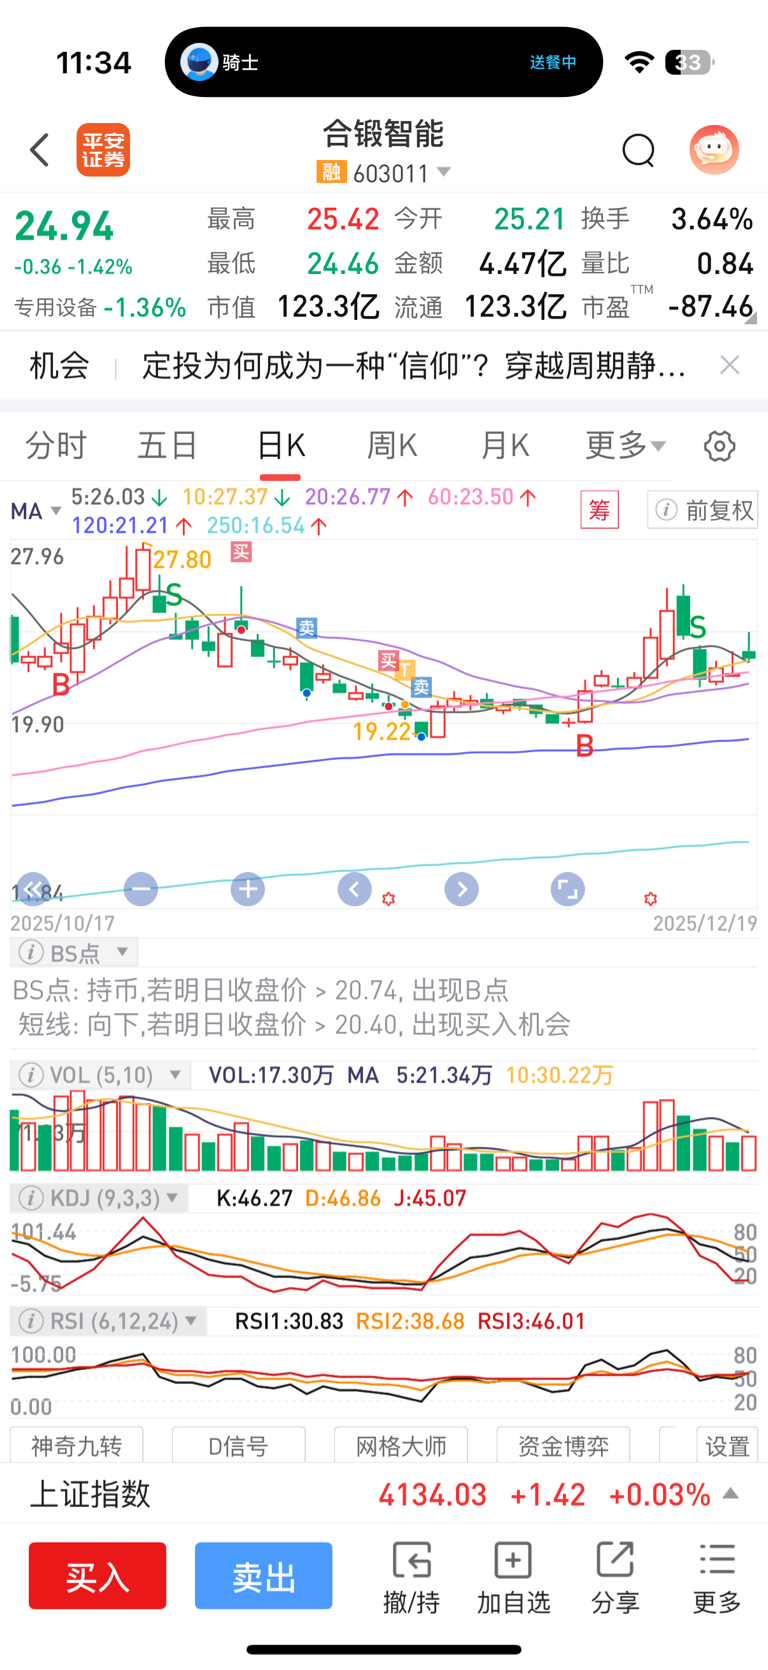Expand quote details corner triangle
768x1670 pixels.
pos(751,319)
